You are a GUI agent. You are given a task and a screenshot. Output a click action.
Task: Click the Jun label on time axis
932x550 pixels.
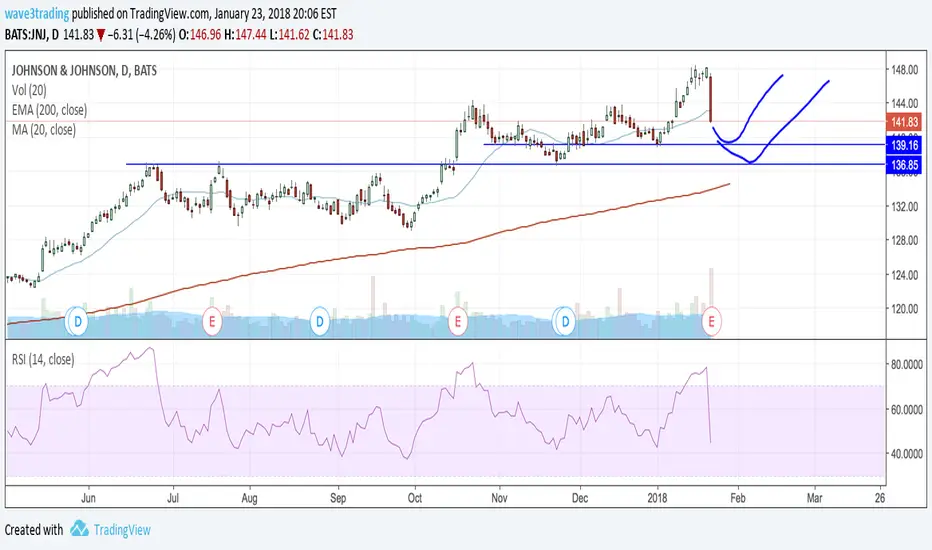coord(88,498)
